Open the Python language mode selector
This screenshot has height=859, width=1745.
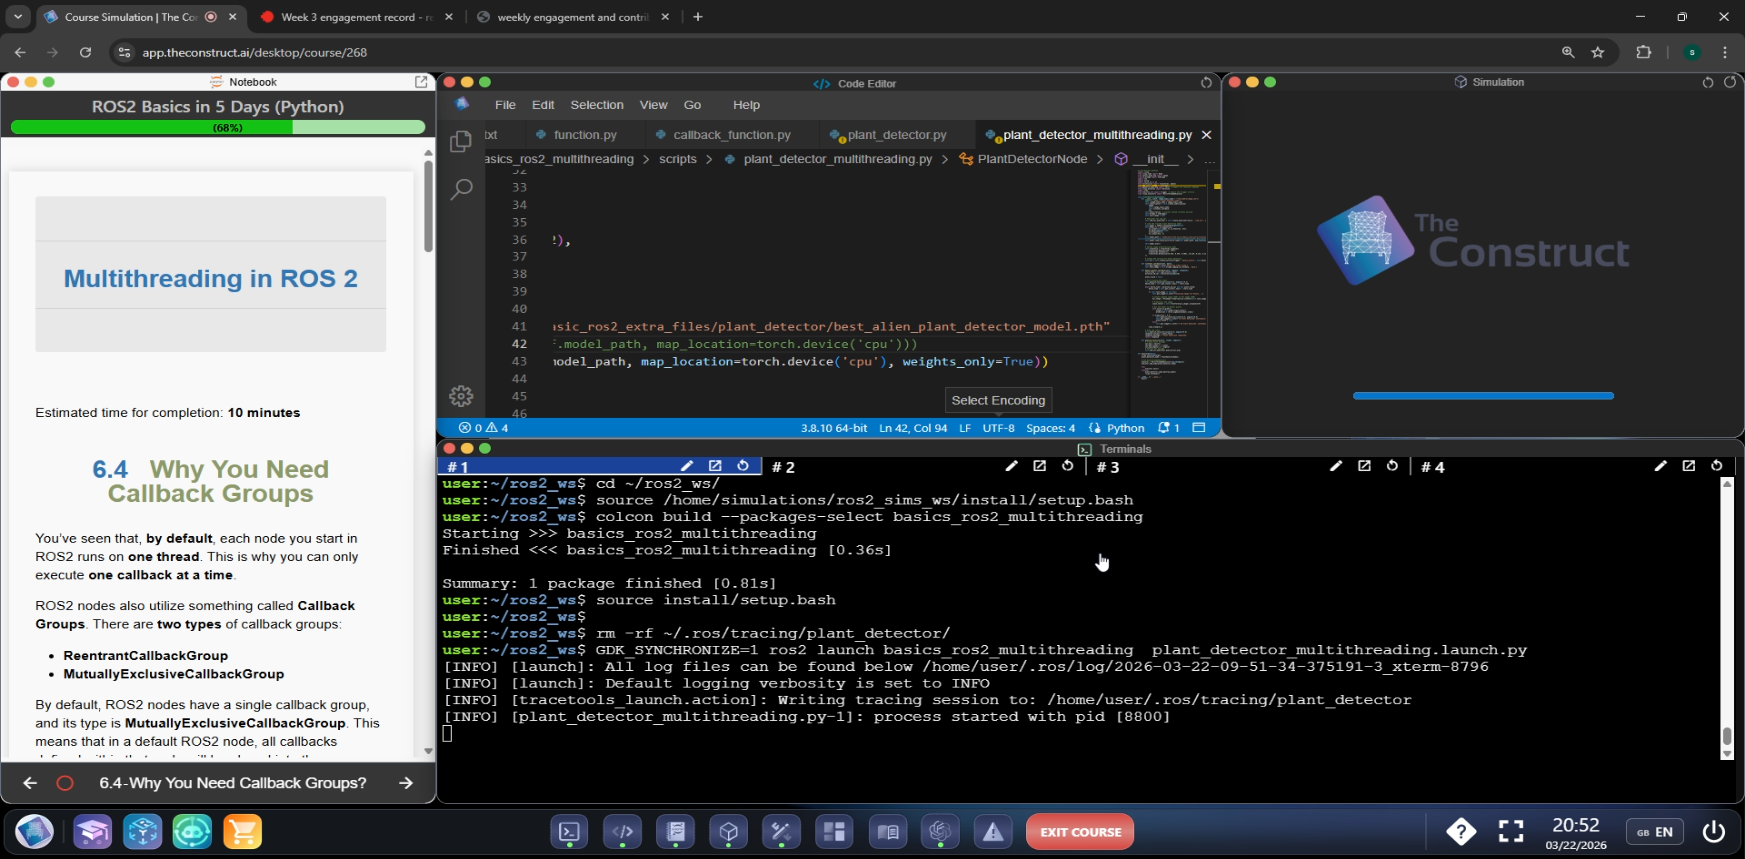(x=1125, y=428)
